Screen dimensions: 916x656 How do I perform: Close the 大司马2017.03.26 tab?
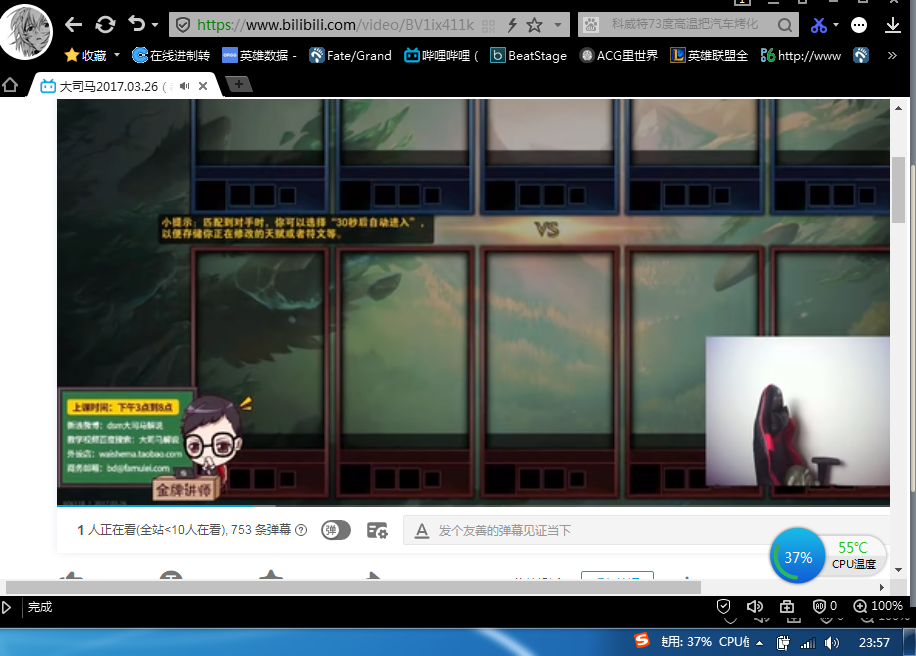[x=203, y=86]
